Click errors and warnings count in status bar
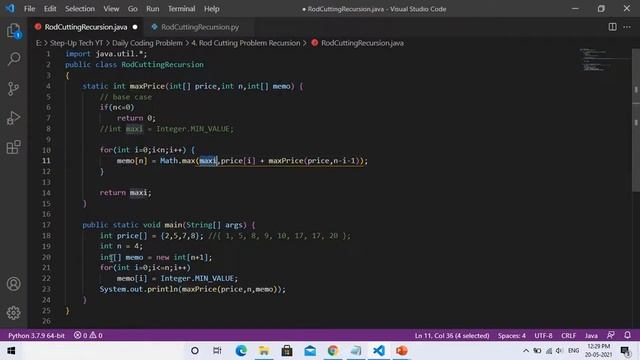Viewport: 640px width, 360px height. pos(88,336)
